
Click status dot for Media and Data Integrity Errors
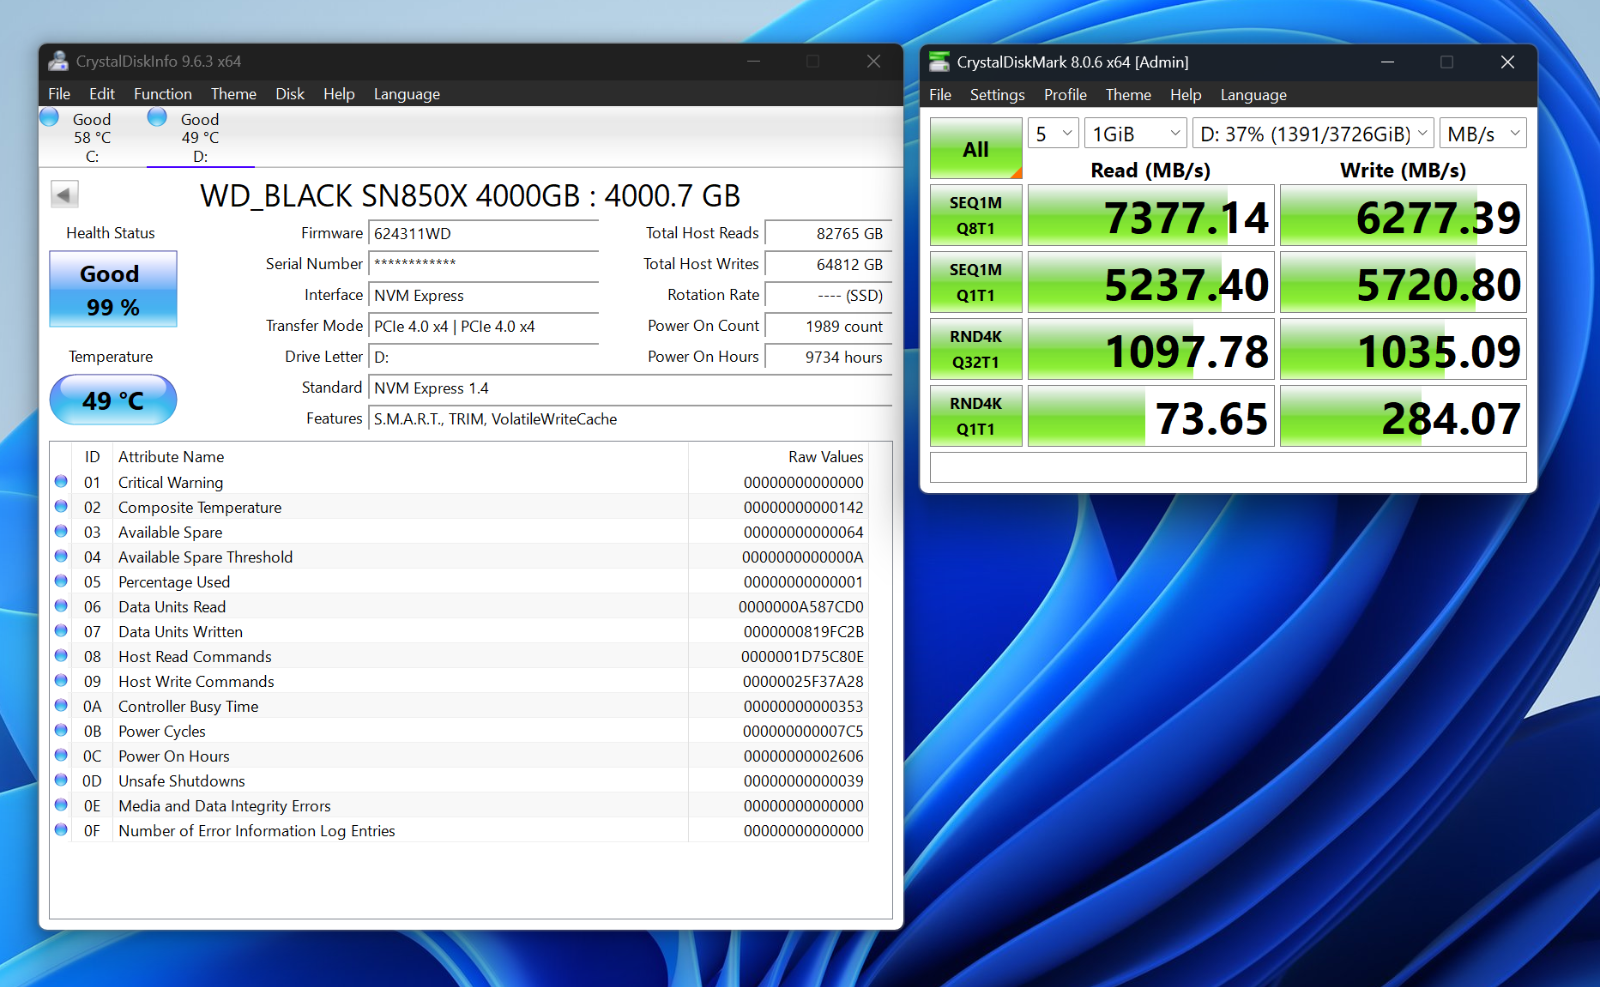[61, 805]
